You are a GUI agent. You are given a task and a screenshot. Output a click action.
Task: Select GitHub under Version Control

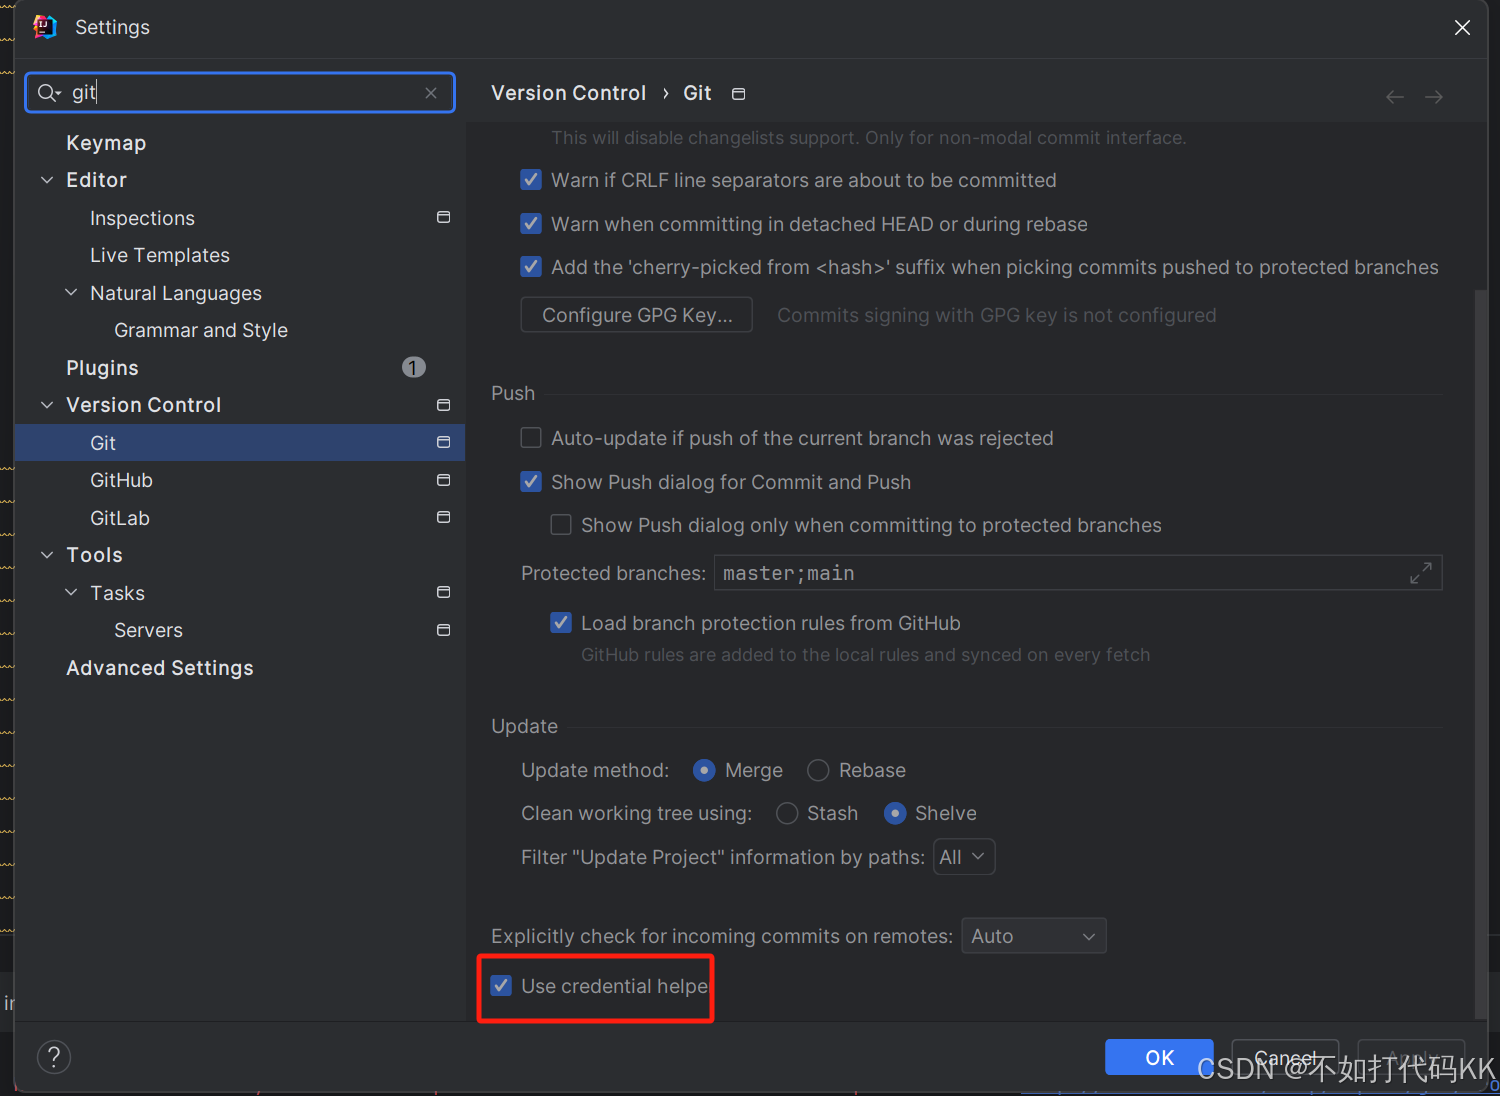click(121, 480)
